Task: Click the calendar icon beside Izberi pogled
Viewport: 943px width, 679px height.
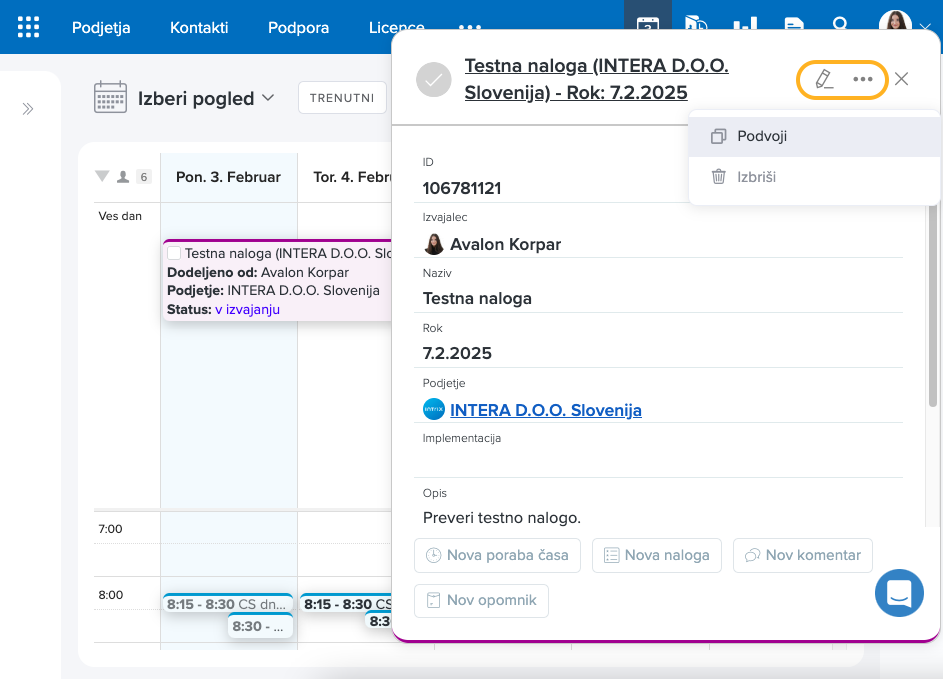Action: click(x=110, y=98)
